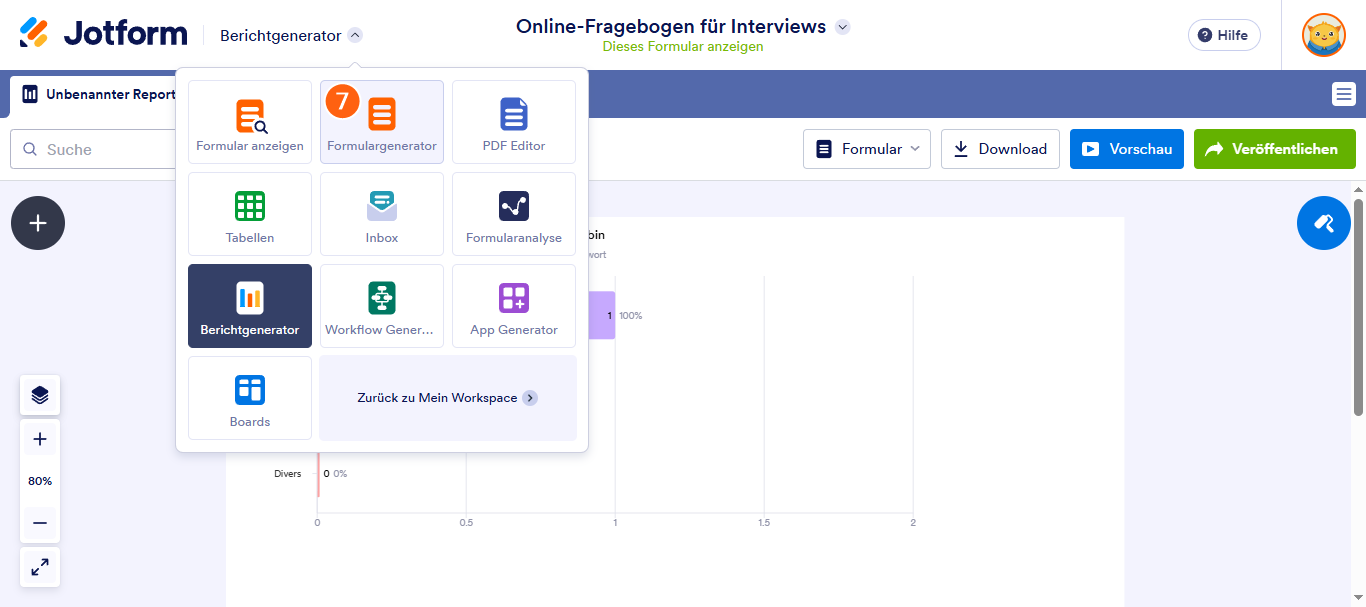This screenshot has width=1366, height=607.
Task: Click the Jotform logo
Action: pos(103,34)
